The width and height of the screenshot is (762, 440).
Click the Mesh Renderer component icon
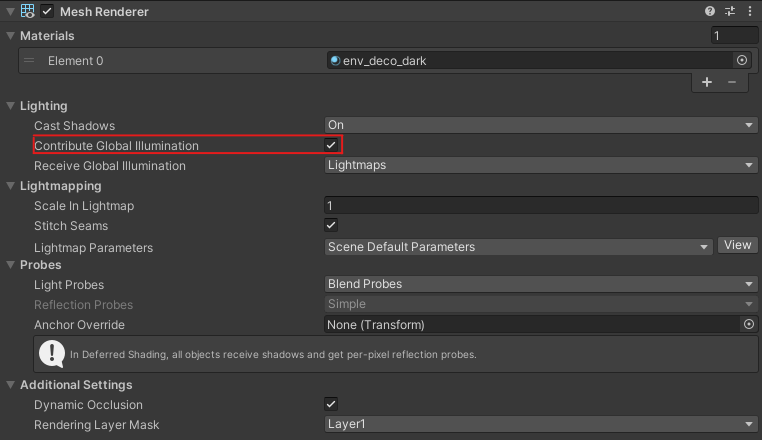28,11
